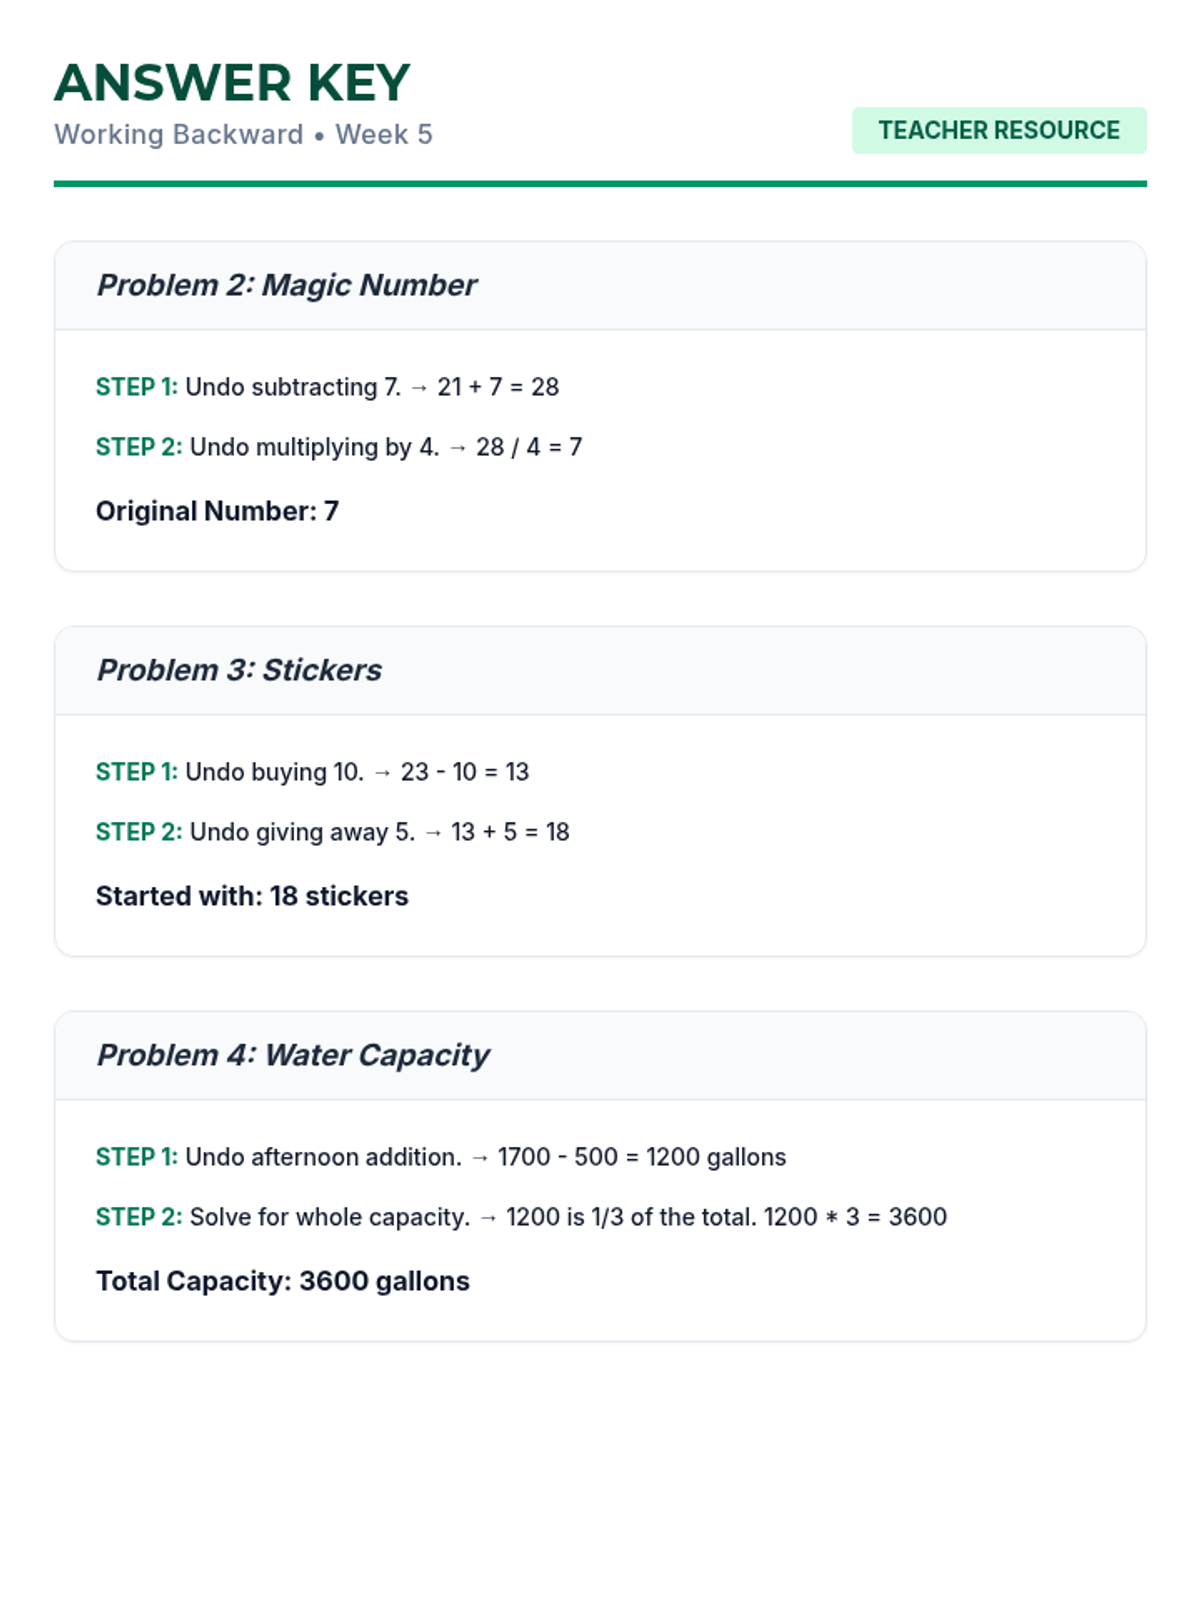1200x1600 pixels.
Task: Click the TEACHER RESOURCE badge
Action: pos(998,130)
